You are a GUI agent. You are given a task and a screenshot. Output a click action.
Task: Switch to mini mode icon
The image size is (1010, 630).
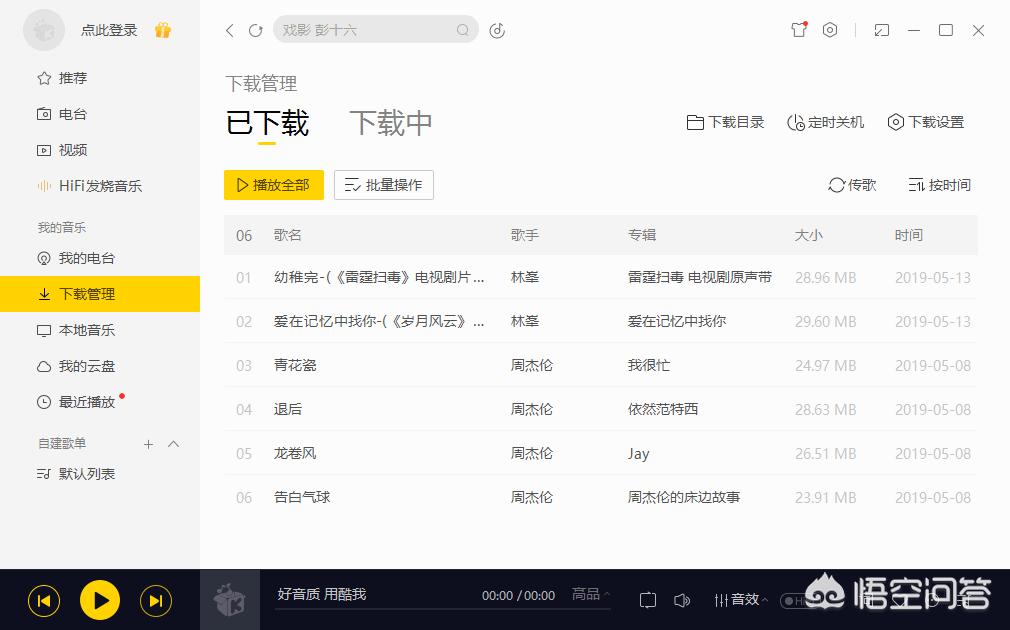point(881,30)
